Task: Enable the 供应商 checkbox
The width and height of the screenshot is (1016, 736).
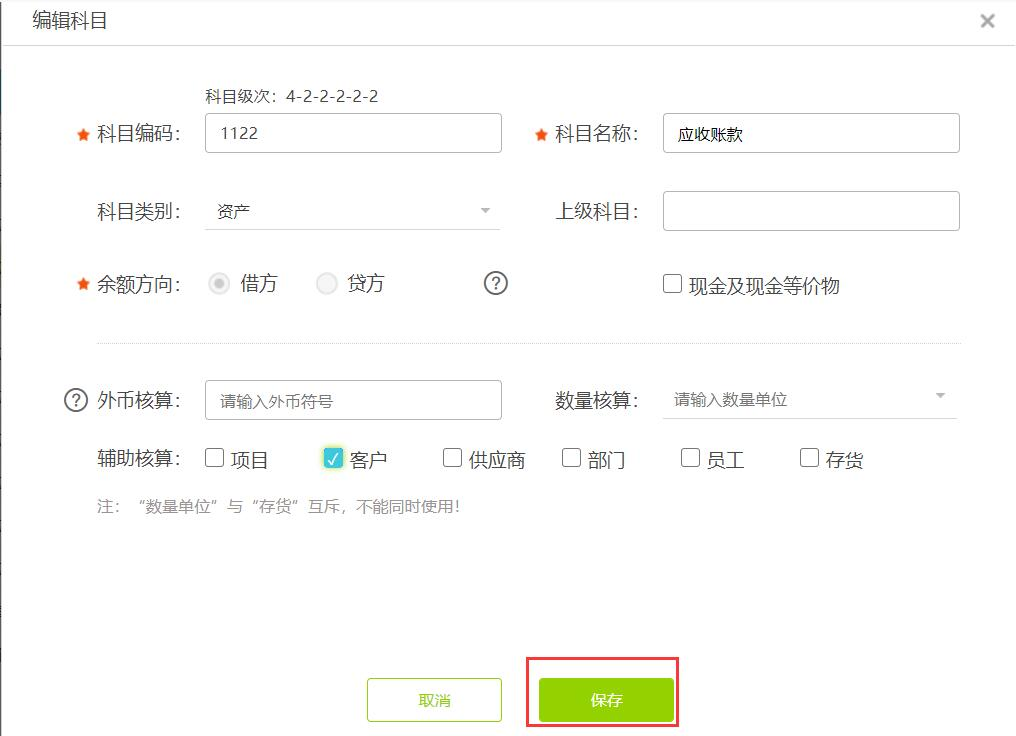Action: point(451,457)
